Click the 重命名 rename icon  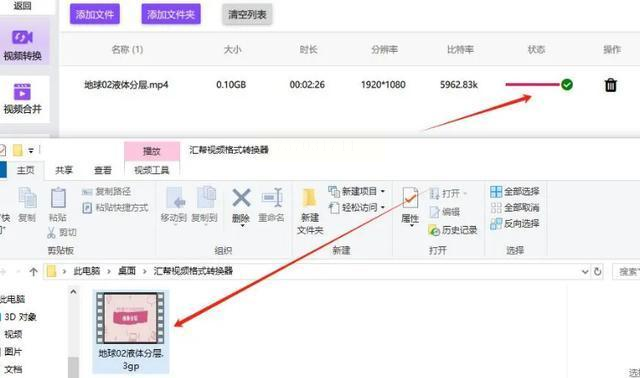[x=272, y=198]
